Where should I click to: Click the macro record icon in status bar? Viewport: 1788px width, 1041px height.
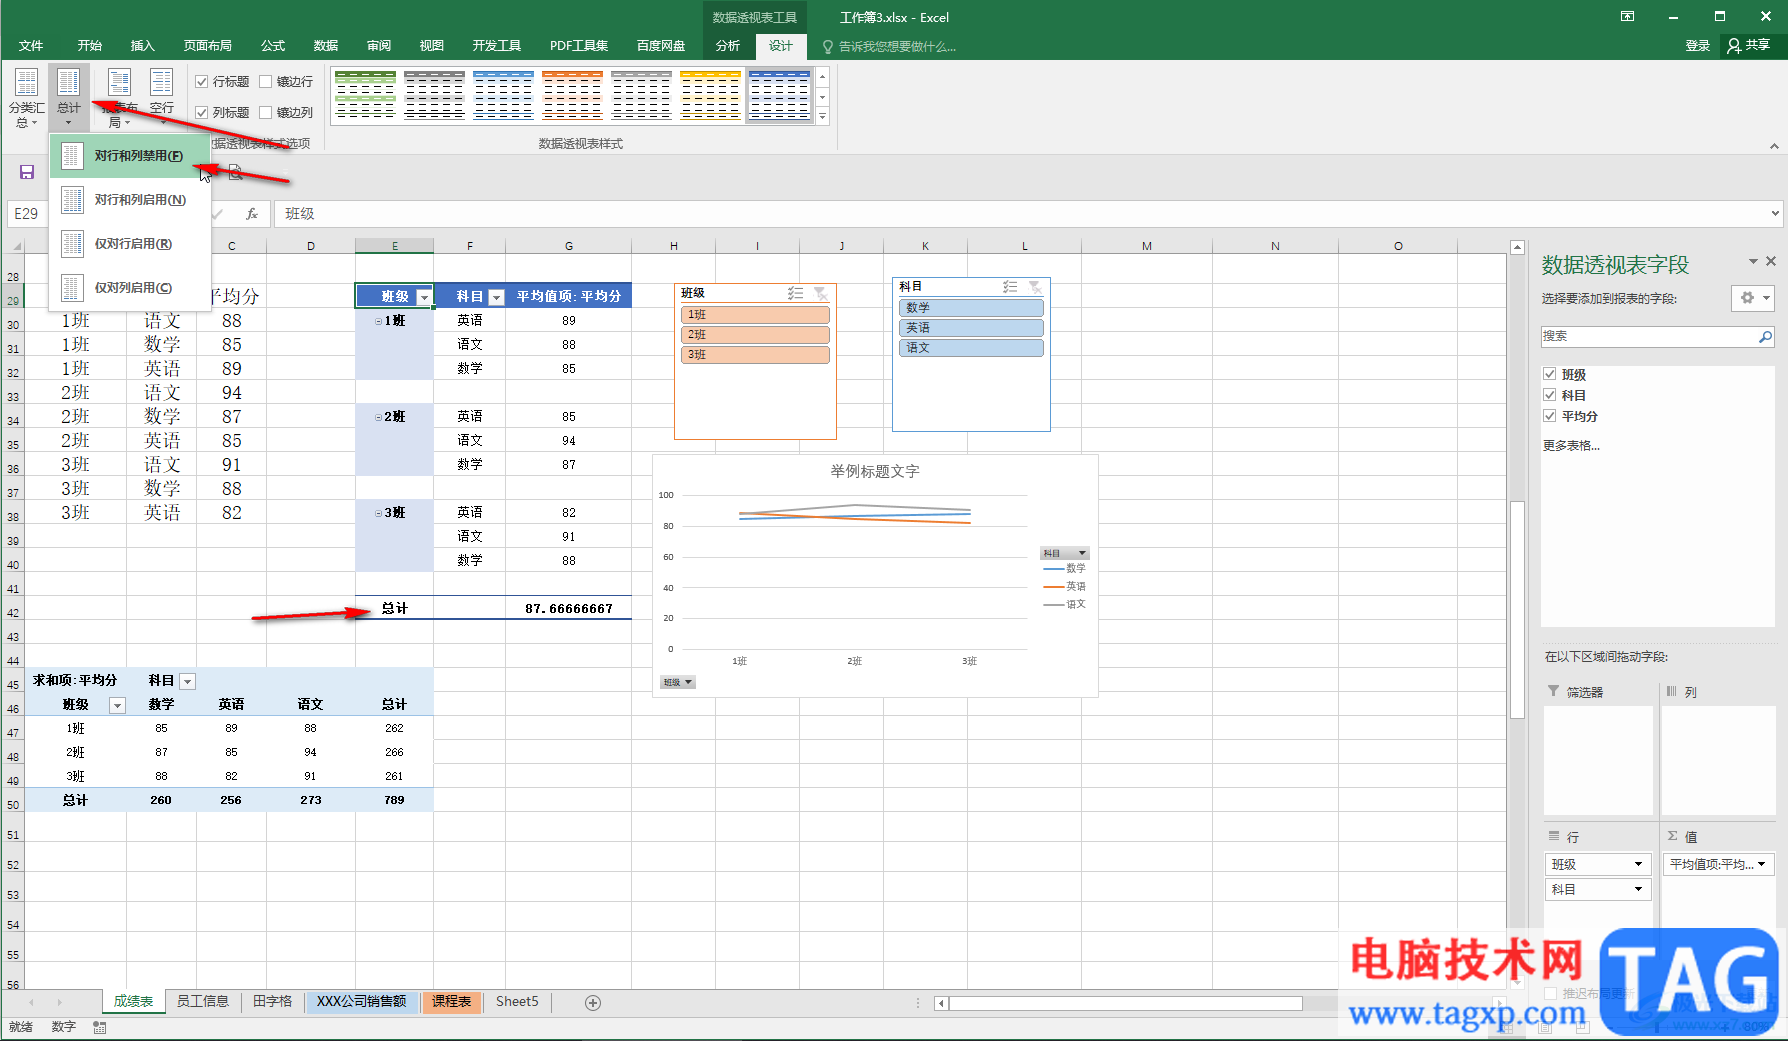(x=99, y=1027)
